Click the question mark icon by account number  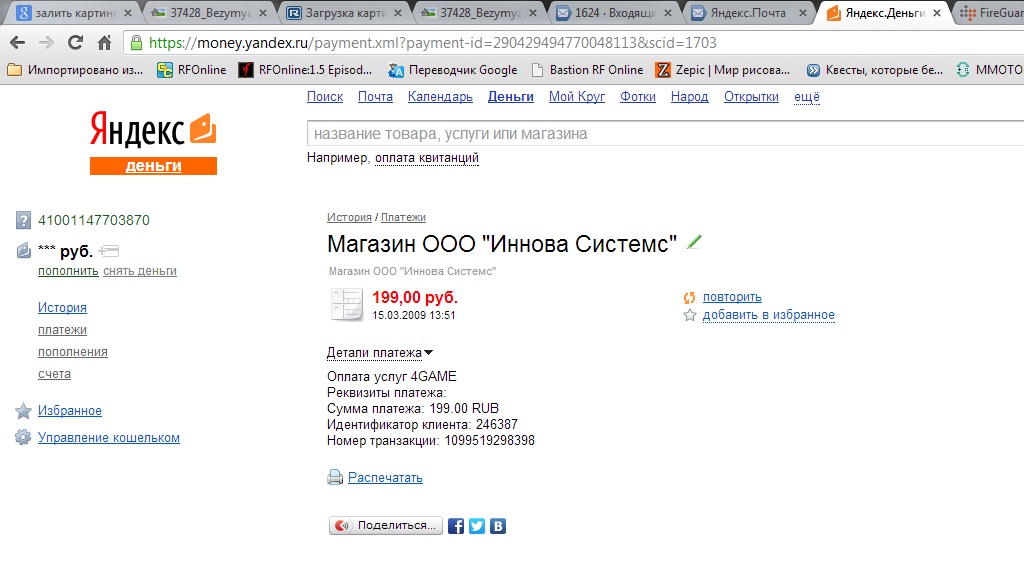coord(24,220)
